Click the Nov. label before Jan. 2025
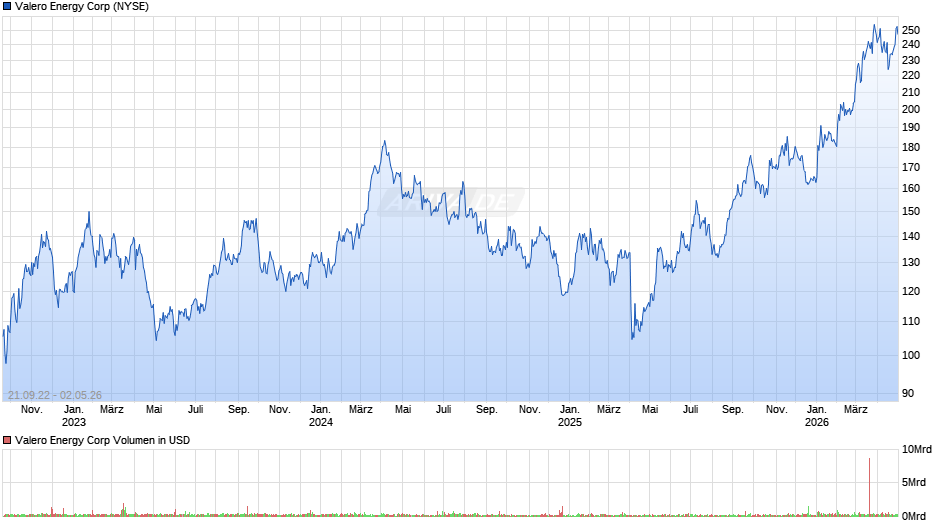 click(529, 410)
